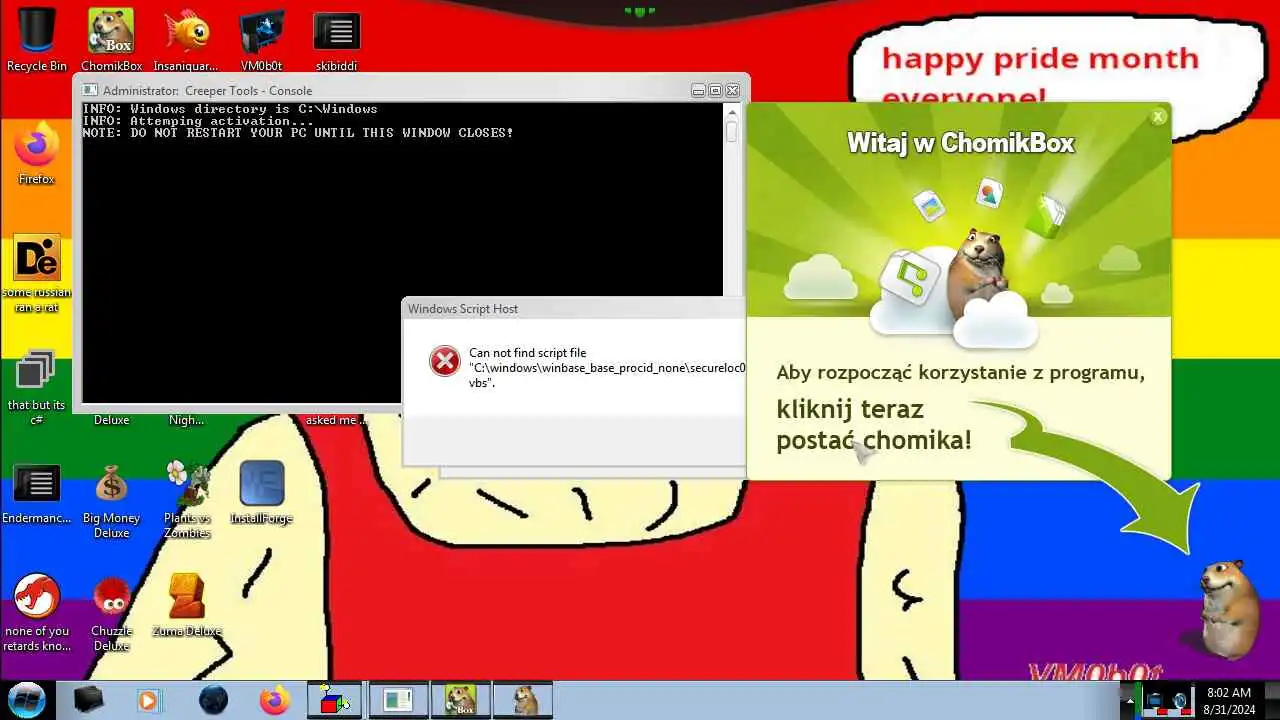Switch to the colored blocks taskbar item
This screenshot has width=1280, height=720.
[335, 700]
